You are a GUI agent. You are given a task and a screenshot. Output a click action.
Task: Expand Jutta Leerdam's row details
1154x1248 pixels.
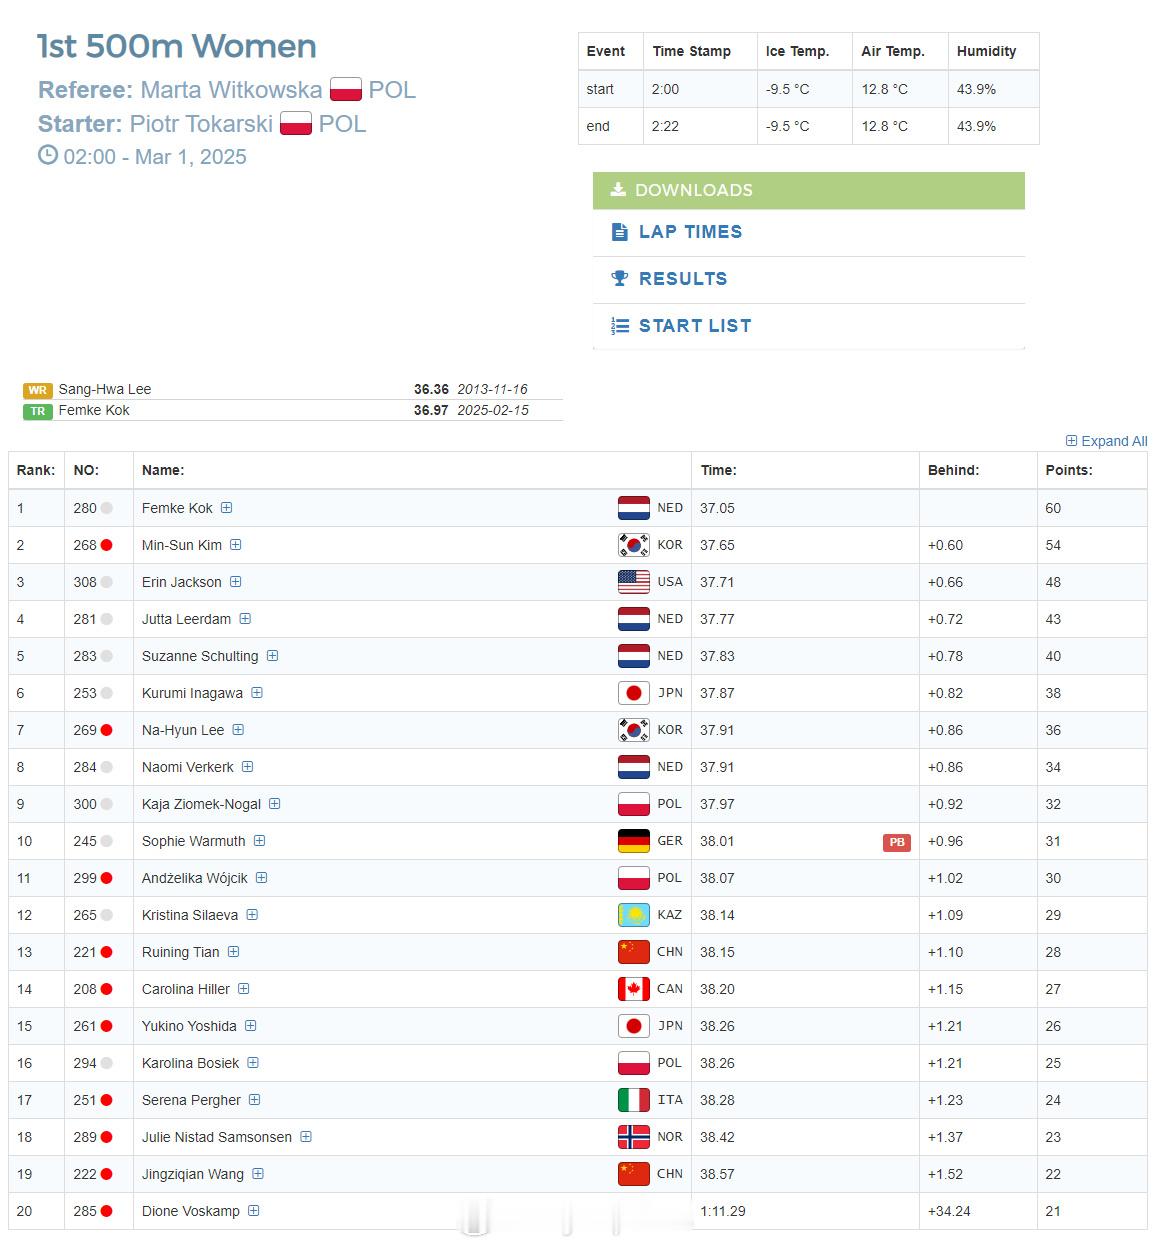point(245,619)
